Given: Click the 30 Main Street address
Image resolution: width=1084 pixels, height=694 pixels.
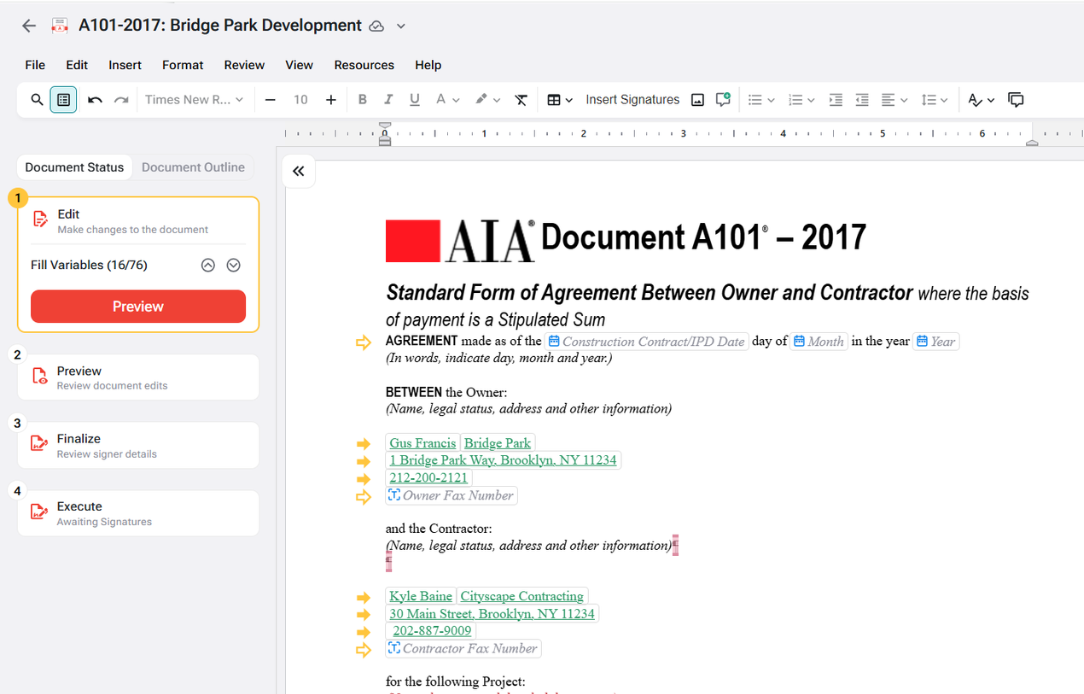Looking at the screenshot, I should point(492,614).
